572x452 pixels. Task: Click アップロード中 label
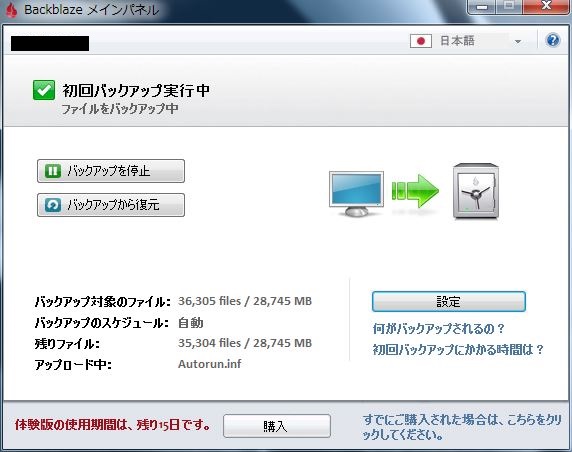(73, 365)
